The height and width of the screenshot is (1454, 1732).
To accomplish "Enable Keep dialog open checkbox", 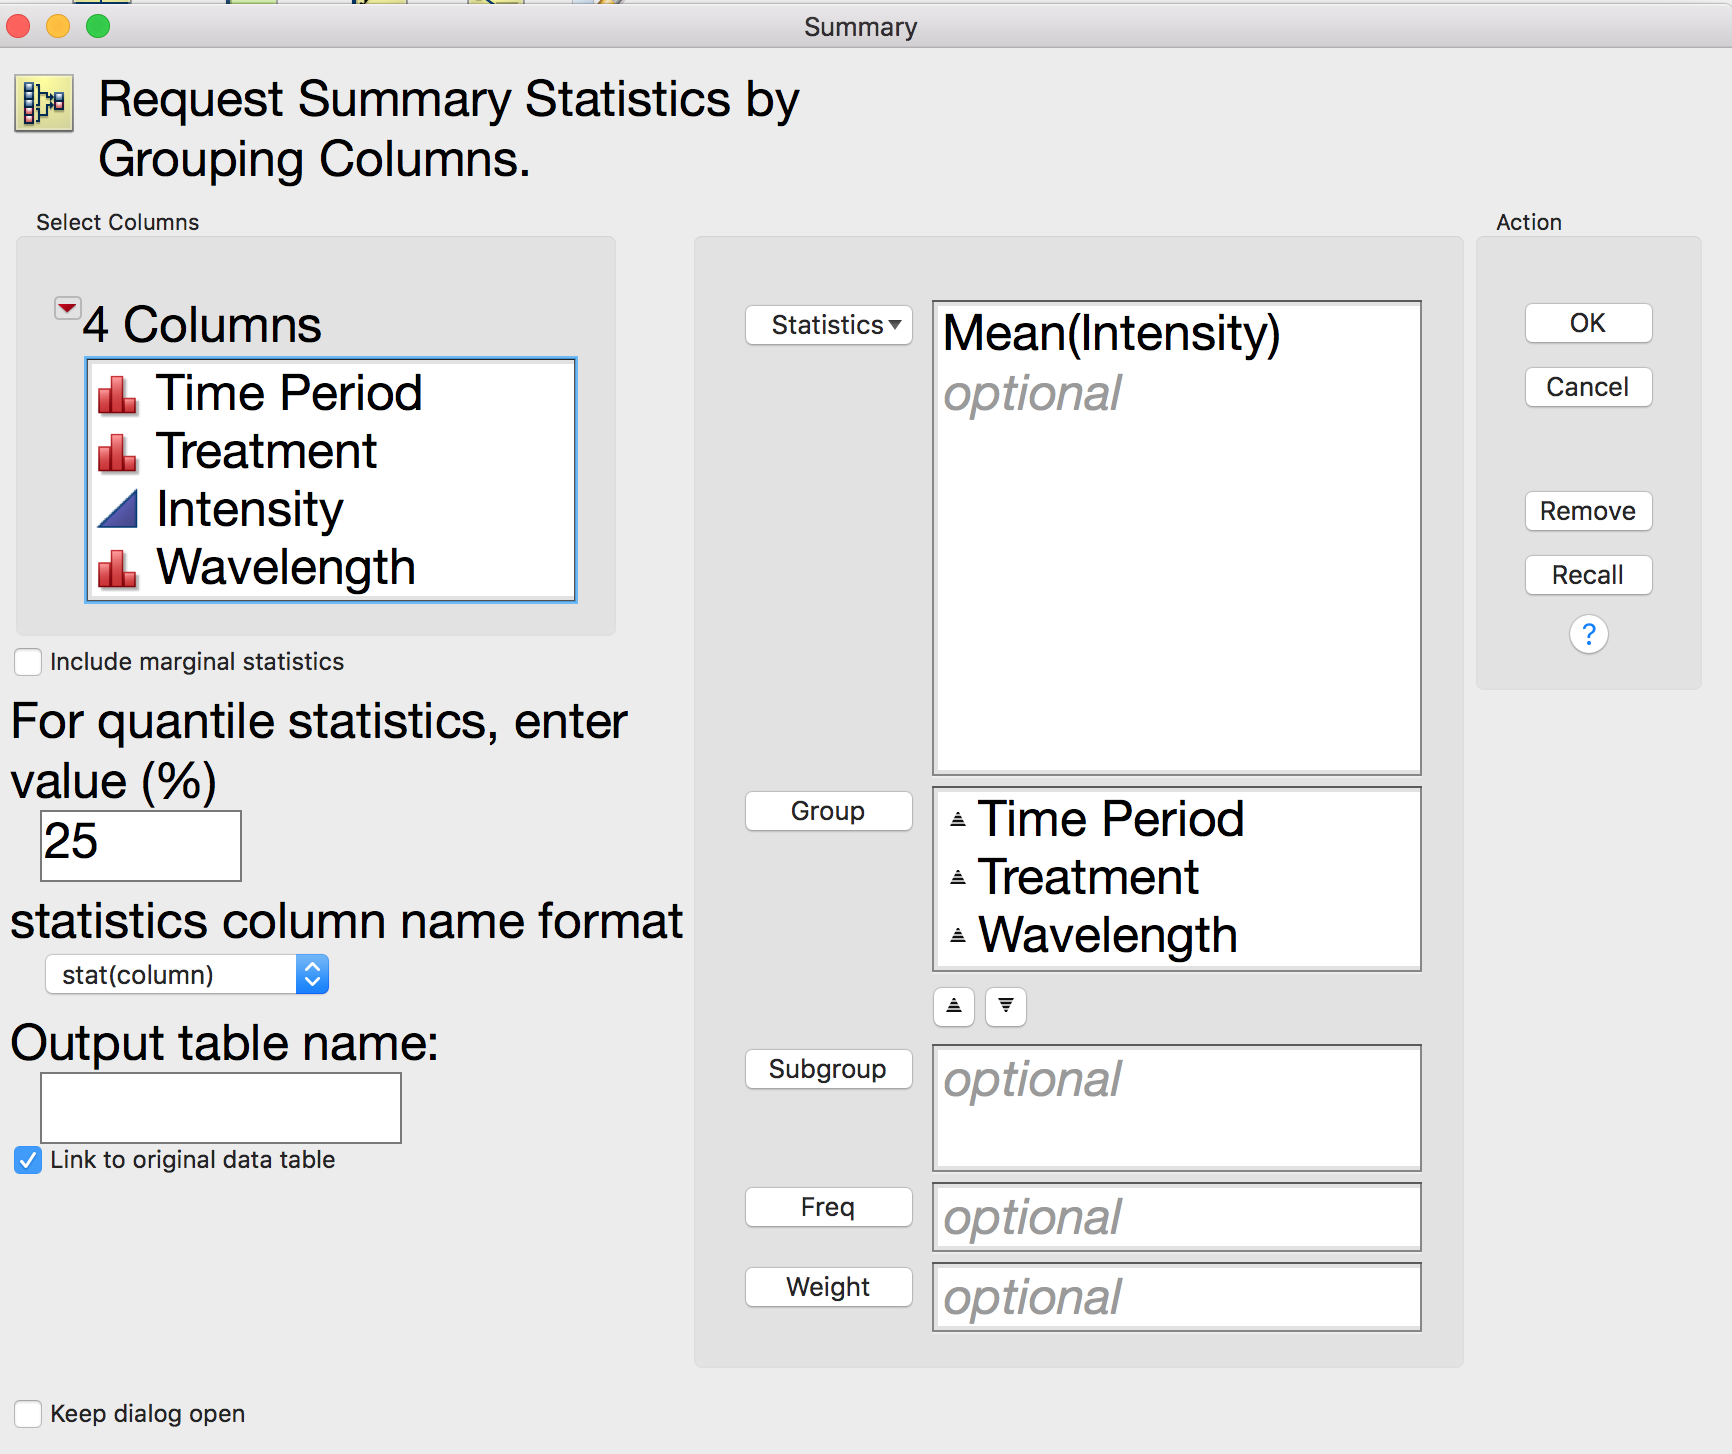I will coord(28,1414).
